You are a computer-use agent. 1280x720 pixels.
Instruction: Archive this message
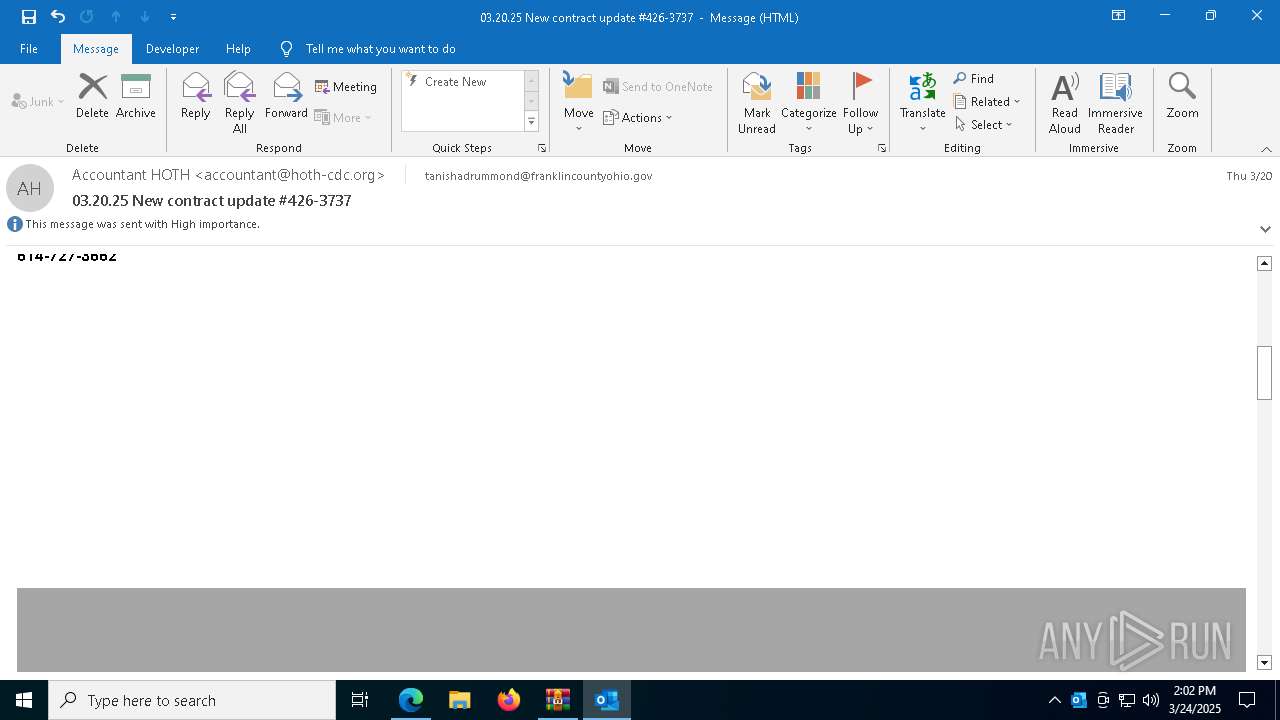click(136, 96)
